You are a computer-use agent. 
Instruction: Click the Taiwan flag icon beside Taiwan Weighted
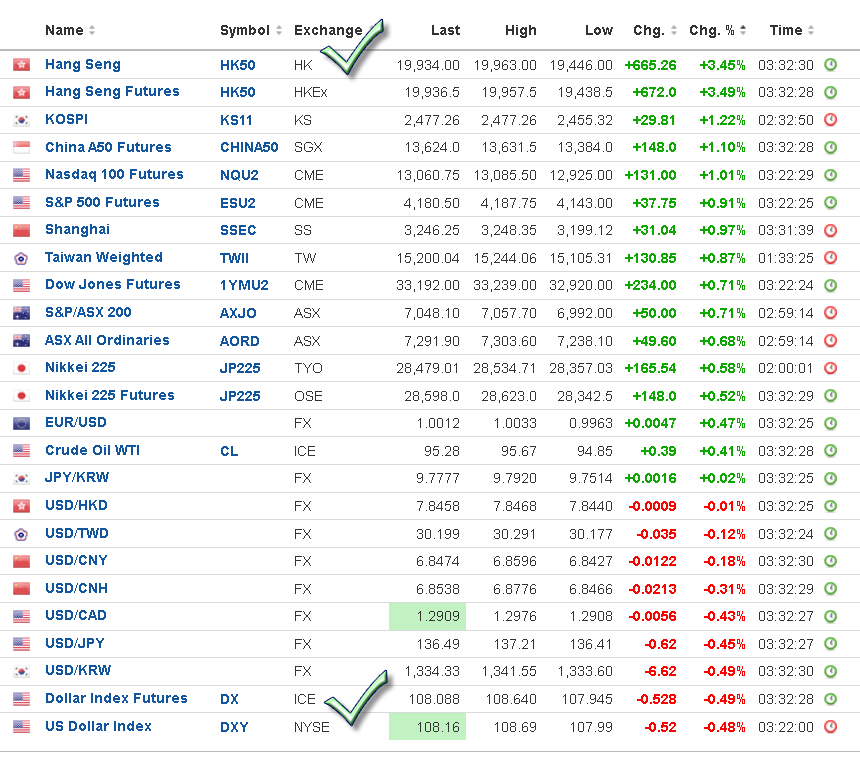click(21, 258)
